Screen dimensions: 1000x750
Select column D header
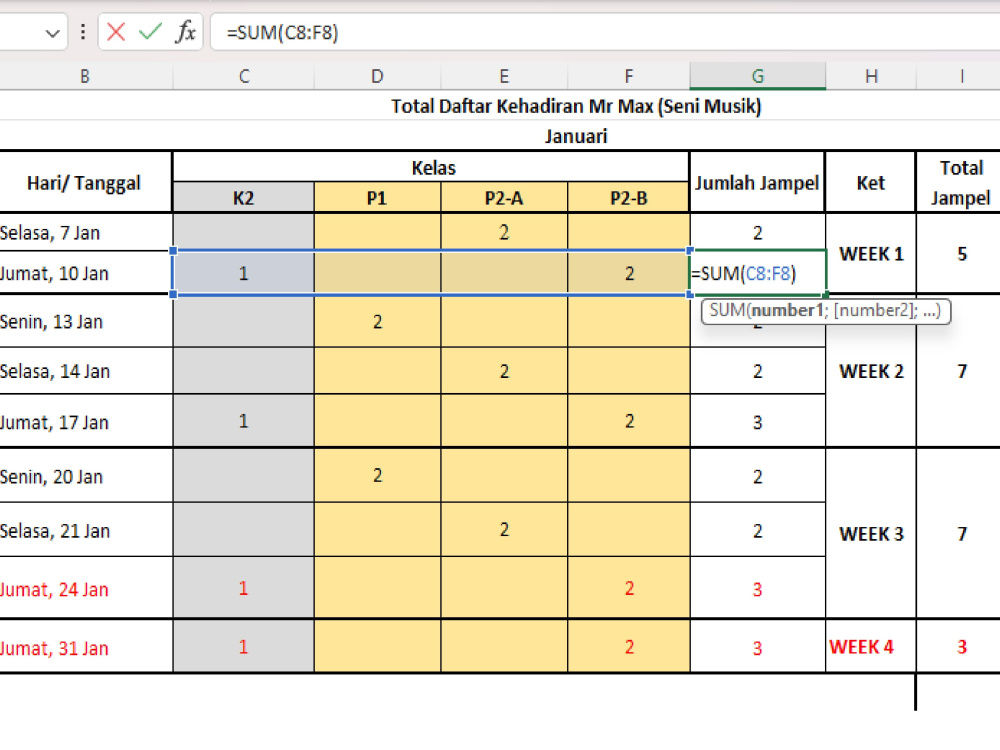377,77
